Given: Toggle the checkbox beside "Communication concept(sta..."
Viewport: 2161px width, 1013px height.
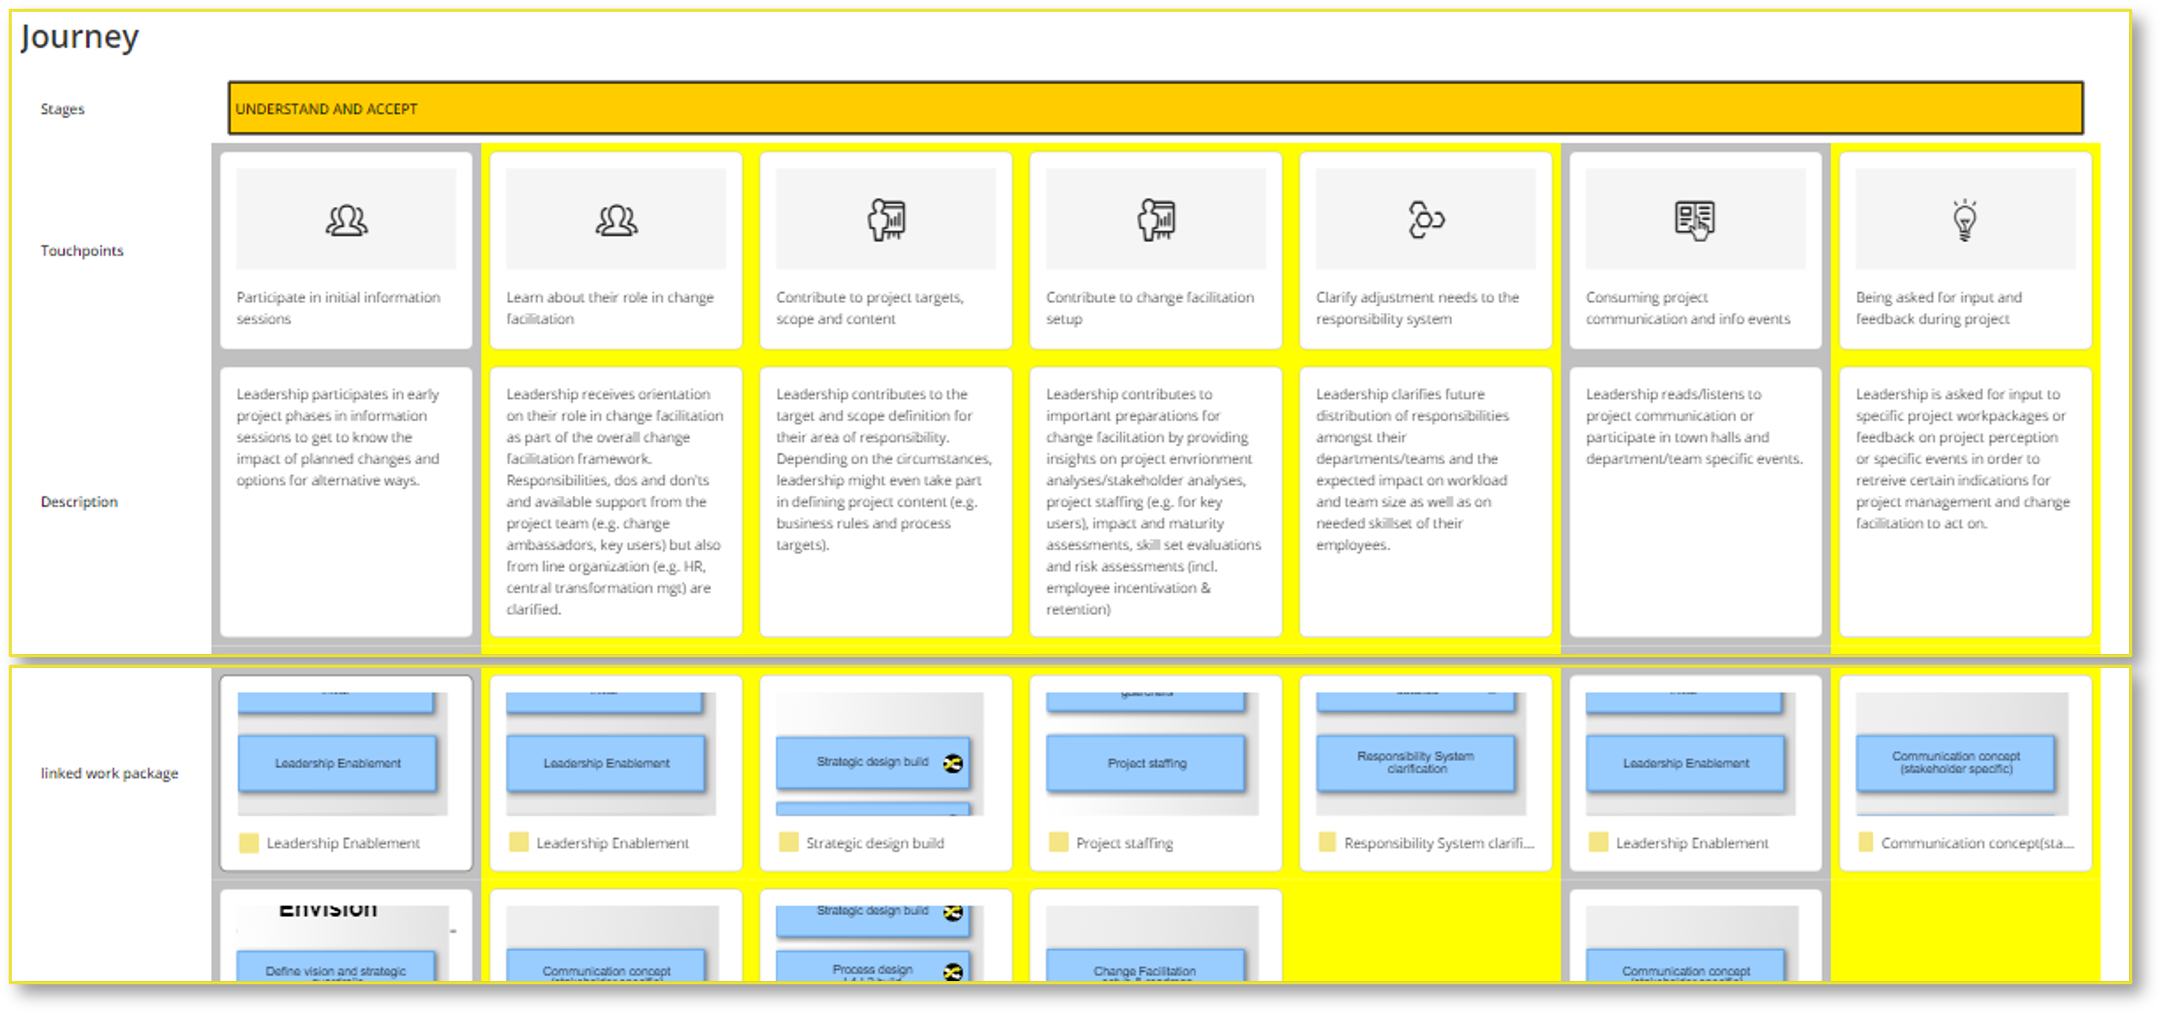Looking at the screenshot, I should coord(1866,843).
